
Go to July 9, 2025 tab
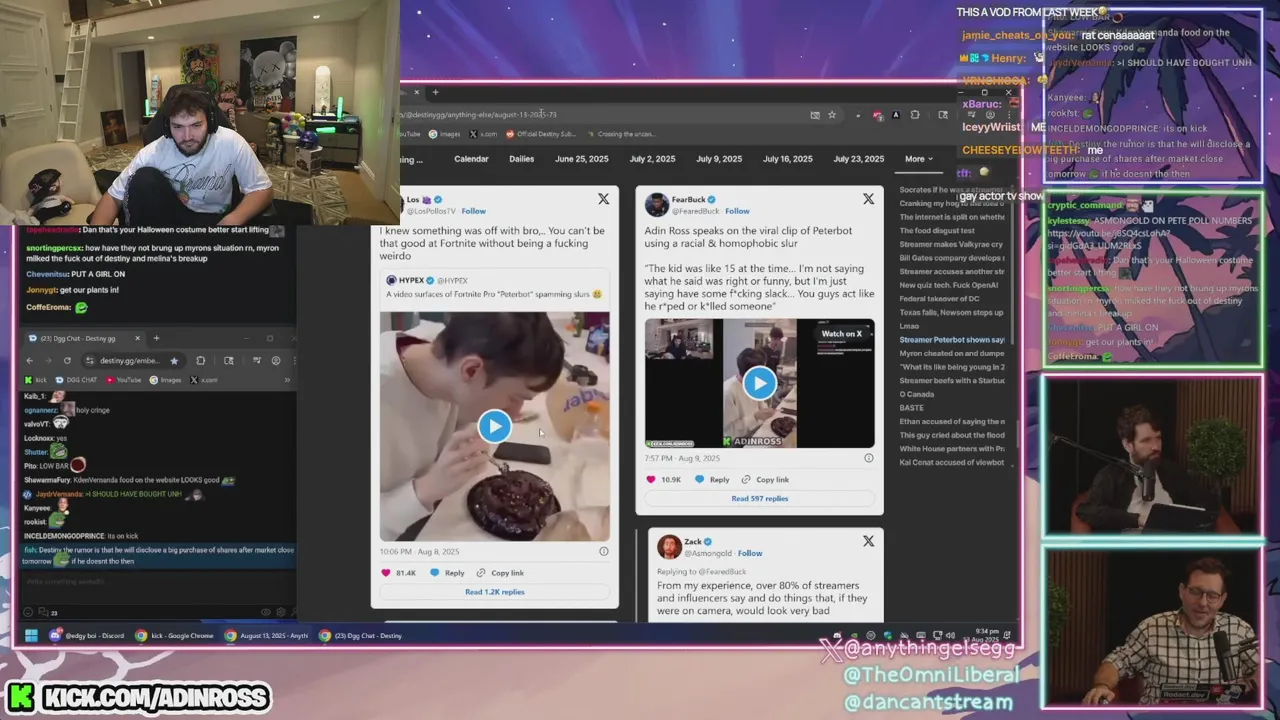(x=719, y=159)
